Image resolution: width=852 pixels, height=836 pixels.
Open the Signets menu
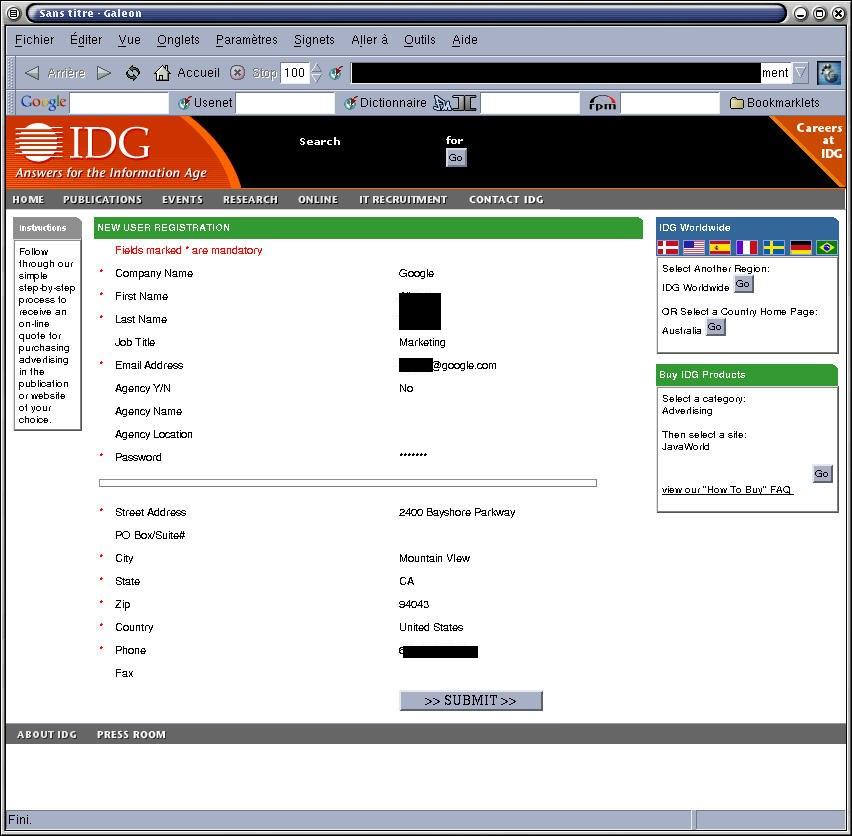314,40
